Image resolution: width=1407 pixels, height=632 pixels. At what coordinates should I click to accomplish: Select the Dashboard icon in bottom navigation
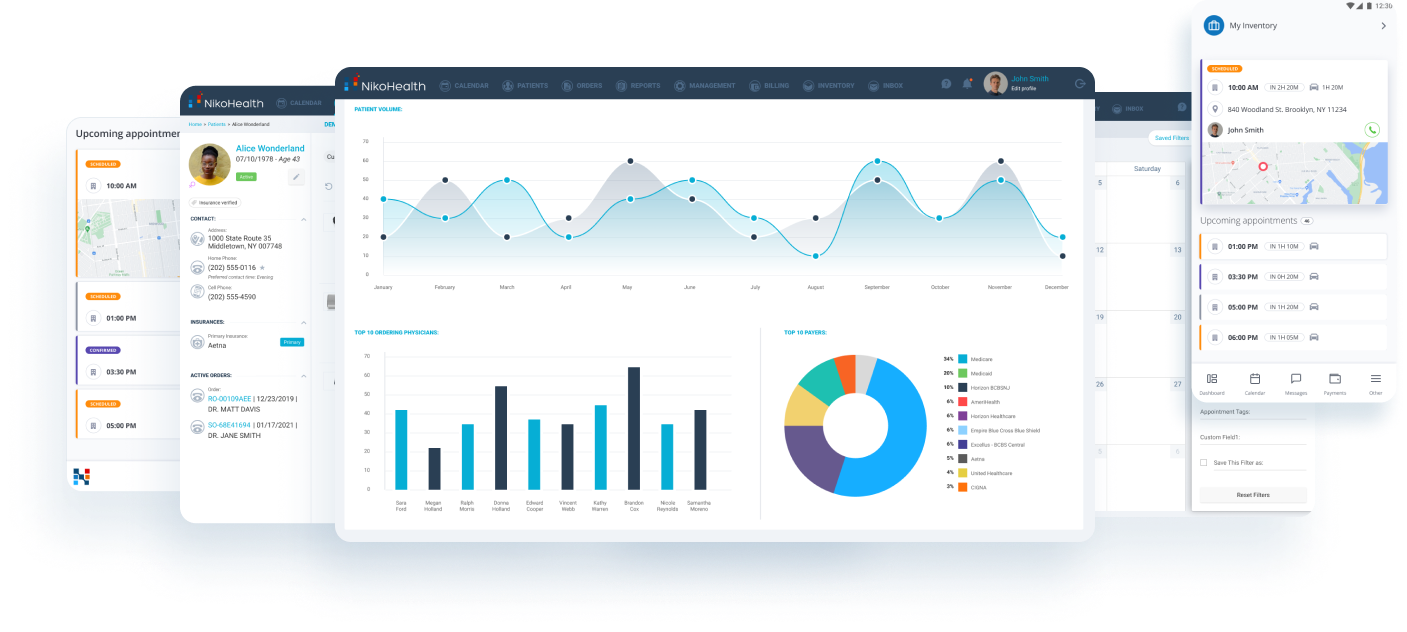[x=1211, y=378]
